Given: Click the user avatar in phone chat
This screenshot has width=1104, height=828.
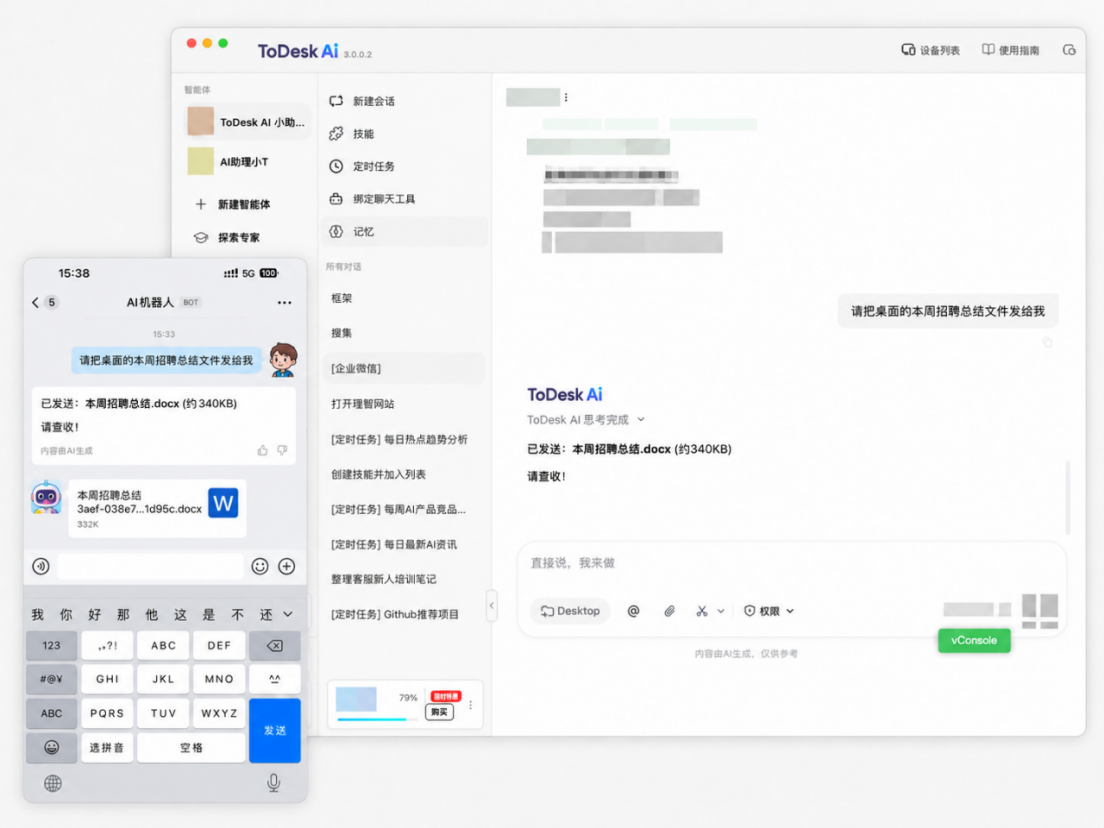Looking at the screenshot, I should click(x=283, y=360).
